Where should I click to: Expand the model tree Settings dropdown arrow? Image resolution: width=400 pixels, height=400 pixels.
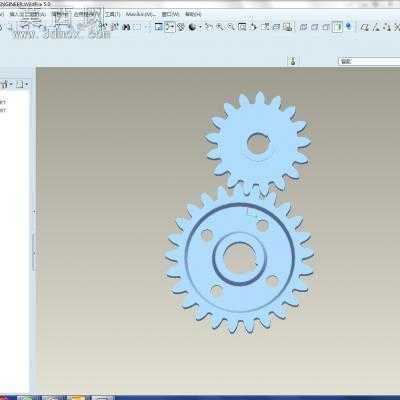27,85
